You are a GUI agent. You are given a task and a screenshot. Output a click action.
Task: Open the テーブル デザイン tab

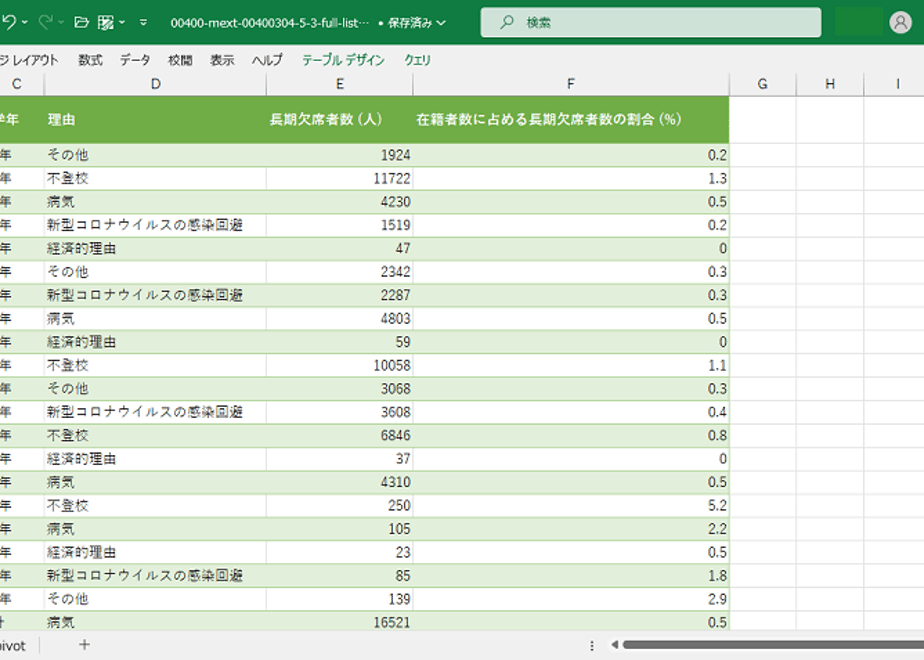coord(344,60)
